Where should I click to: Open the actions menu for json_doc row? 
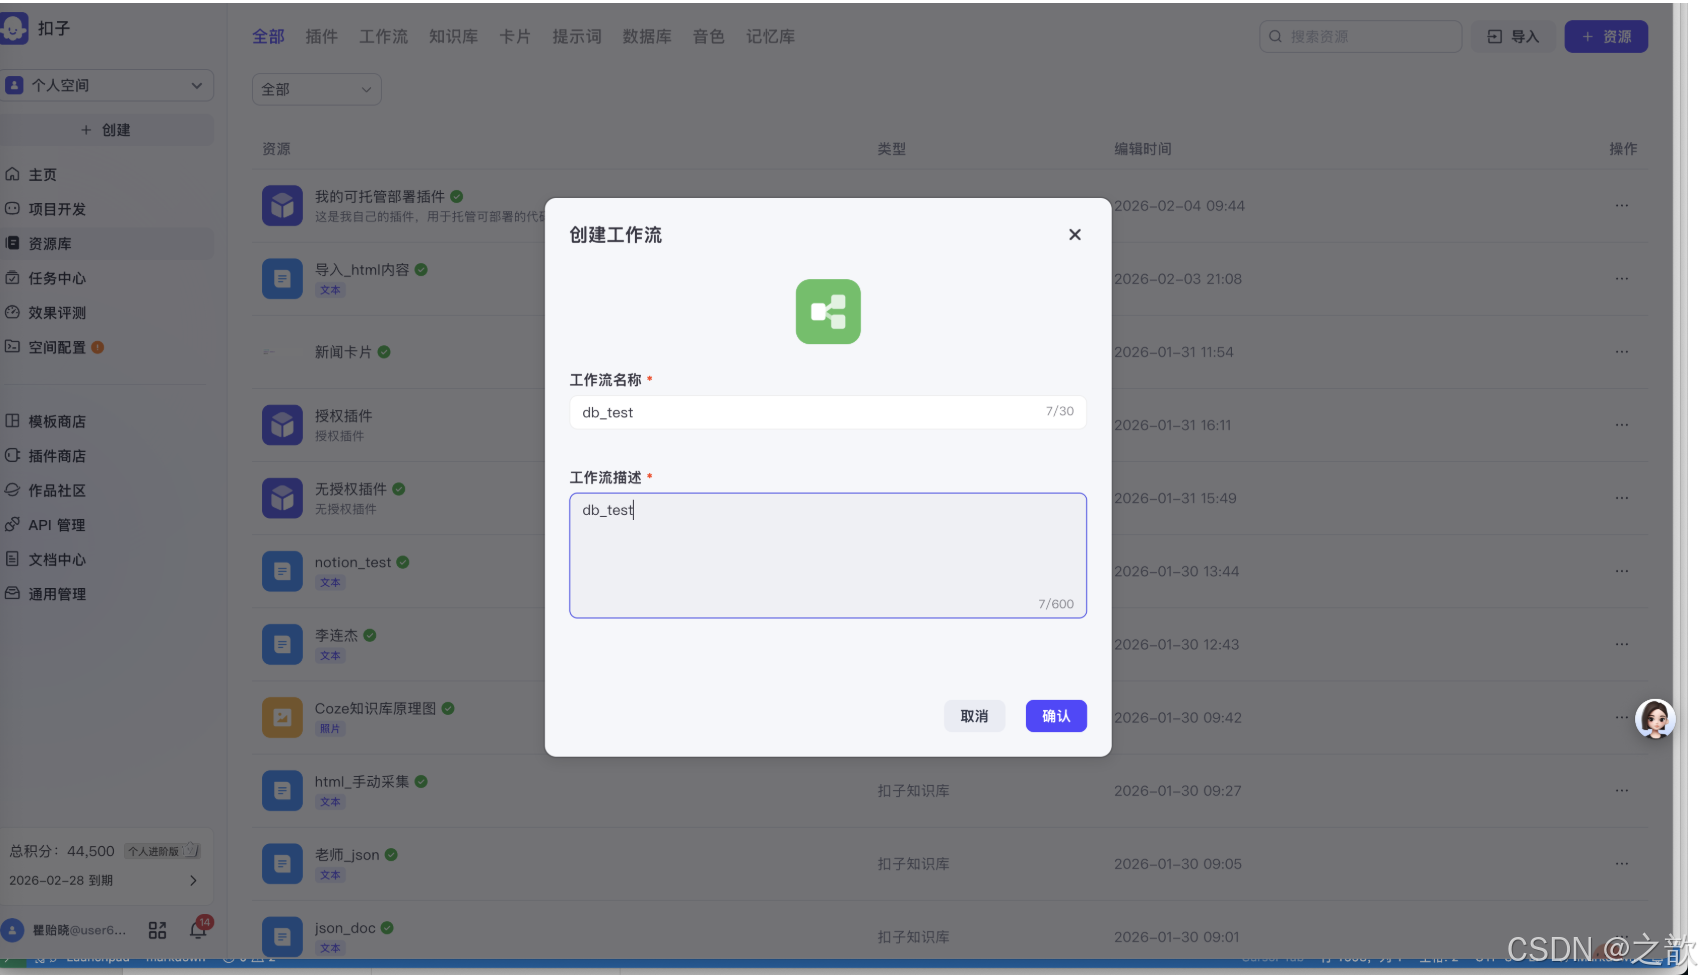(1622, 937)
